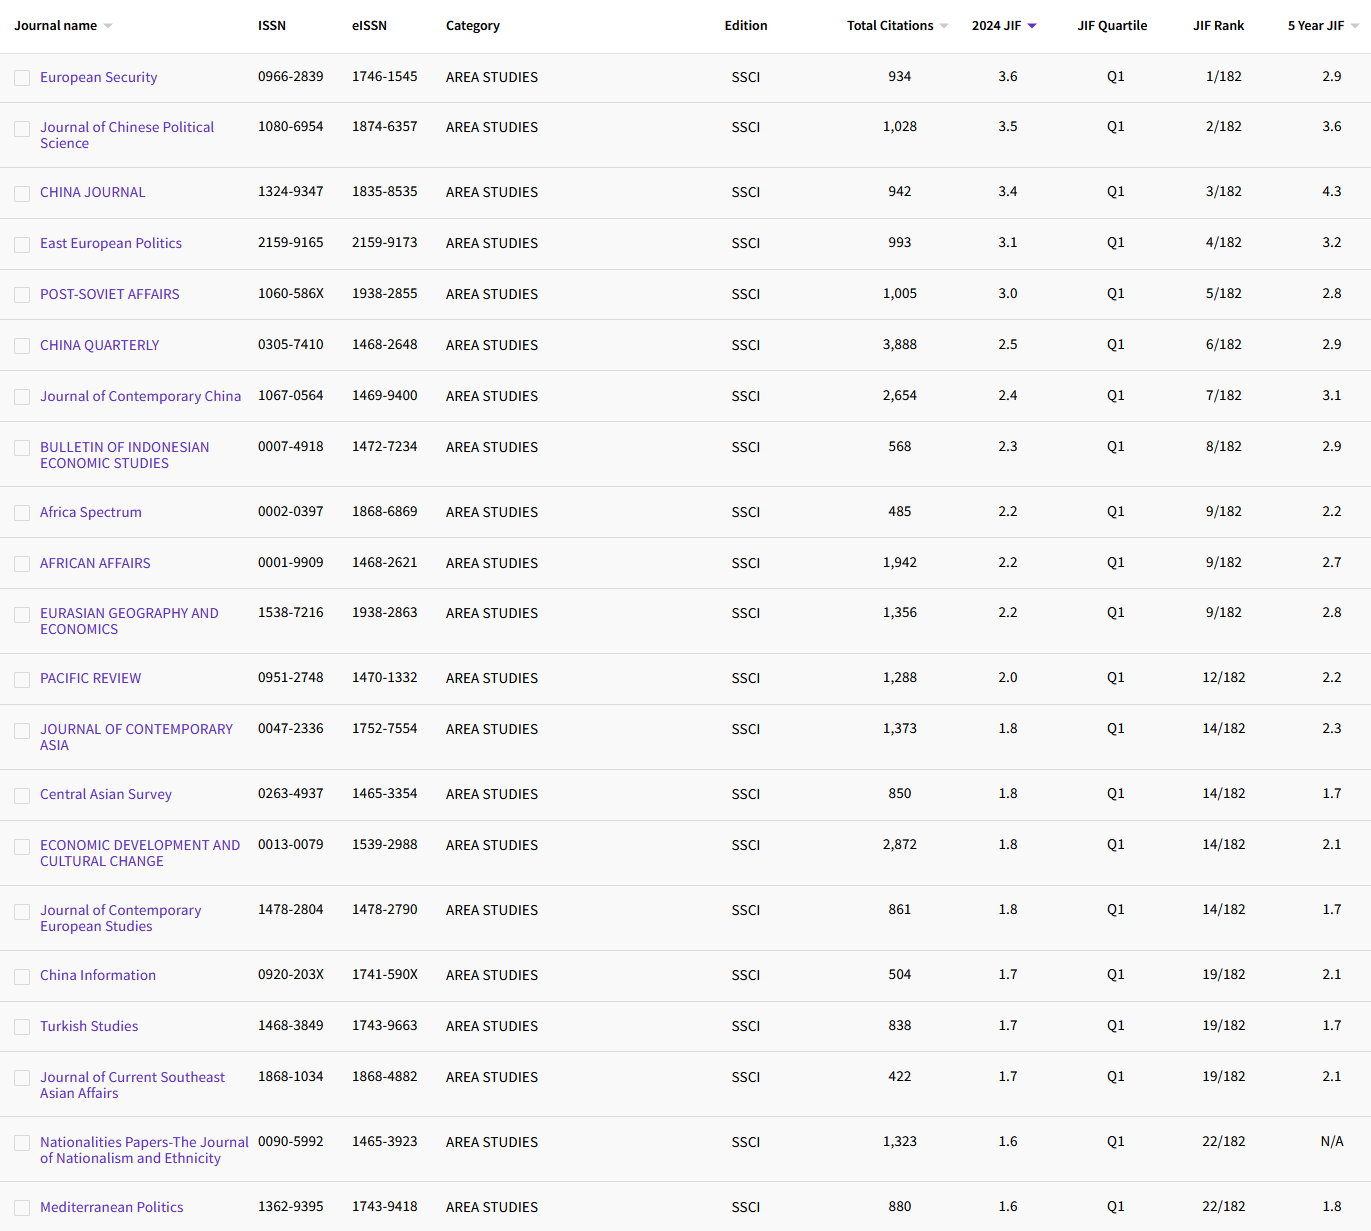Click the eISSN column header

369,26
